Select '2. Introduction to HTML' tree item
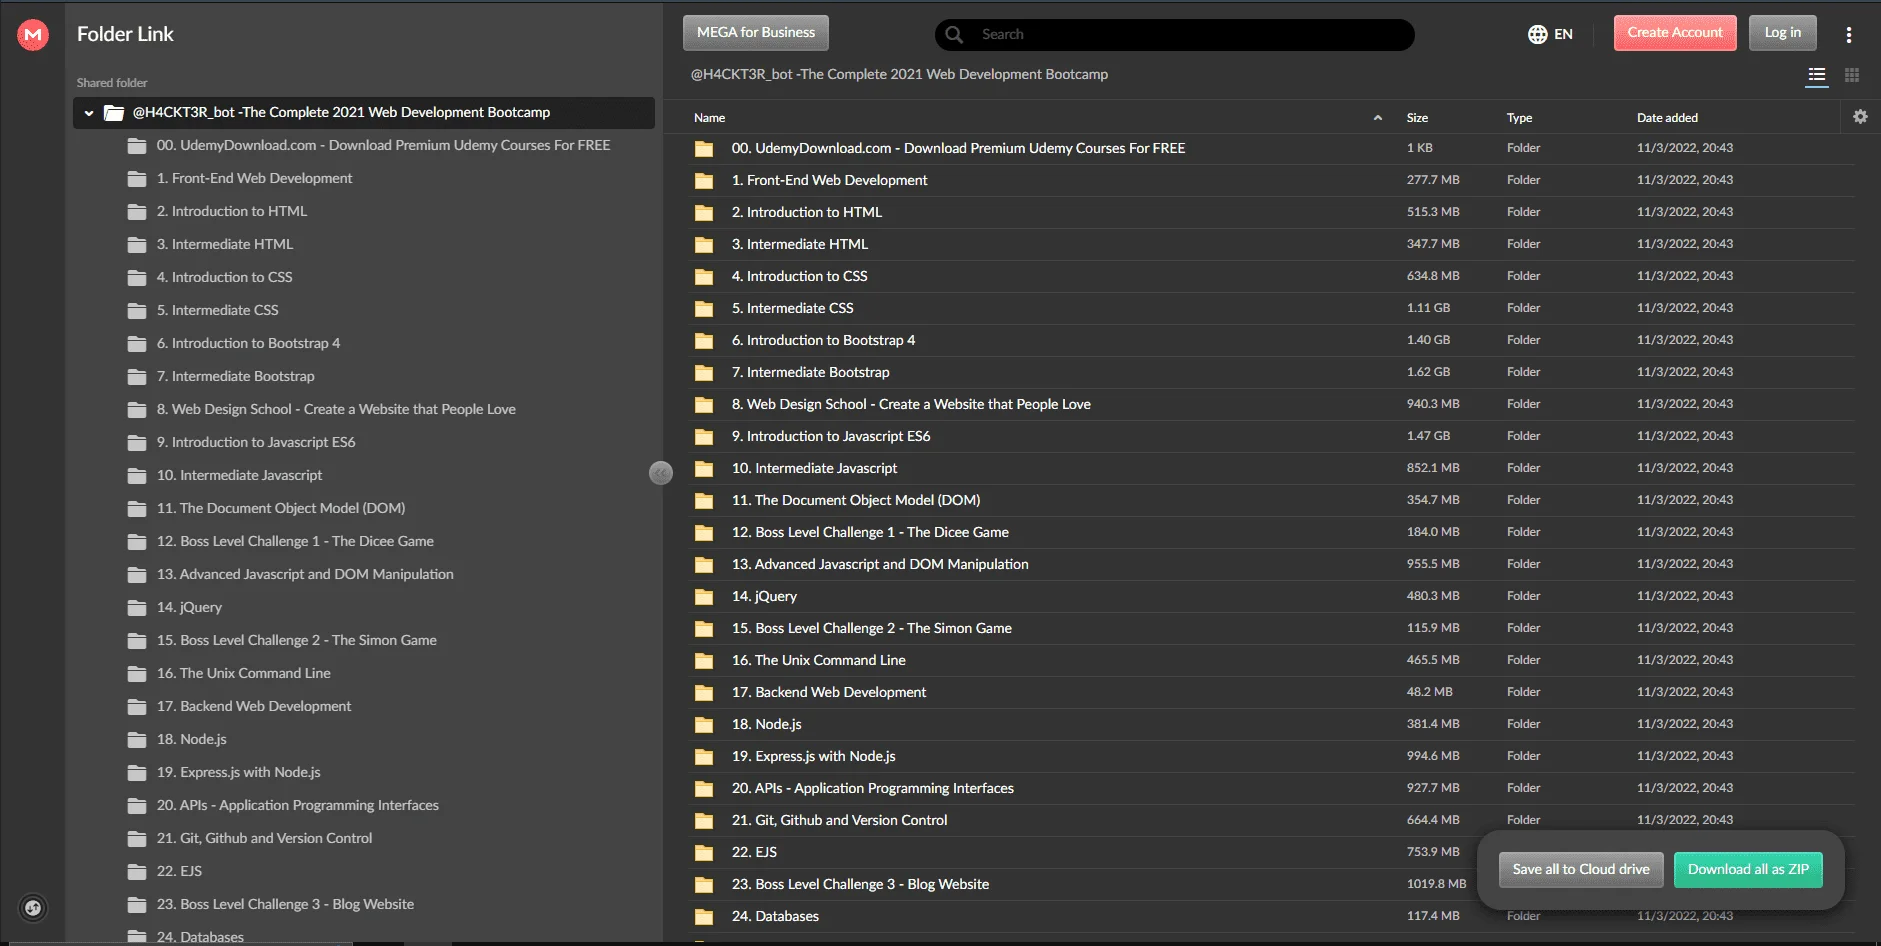Screen dimensions: 1881x946 pyautogui.click(x=232, y=212)
